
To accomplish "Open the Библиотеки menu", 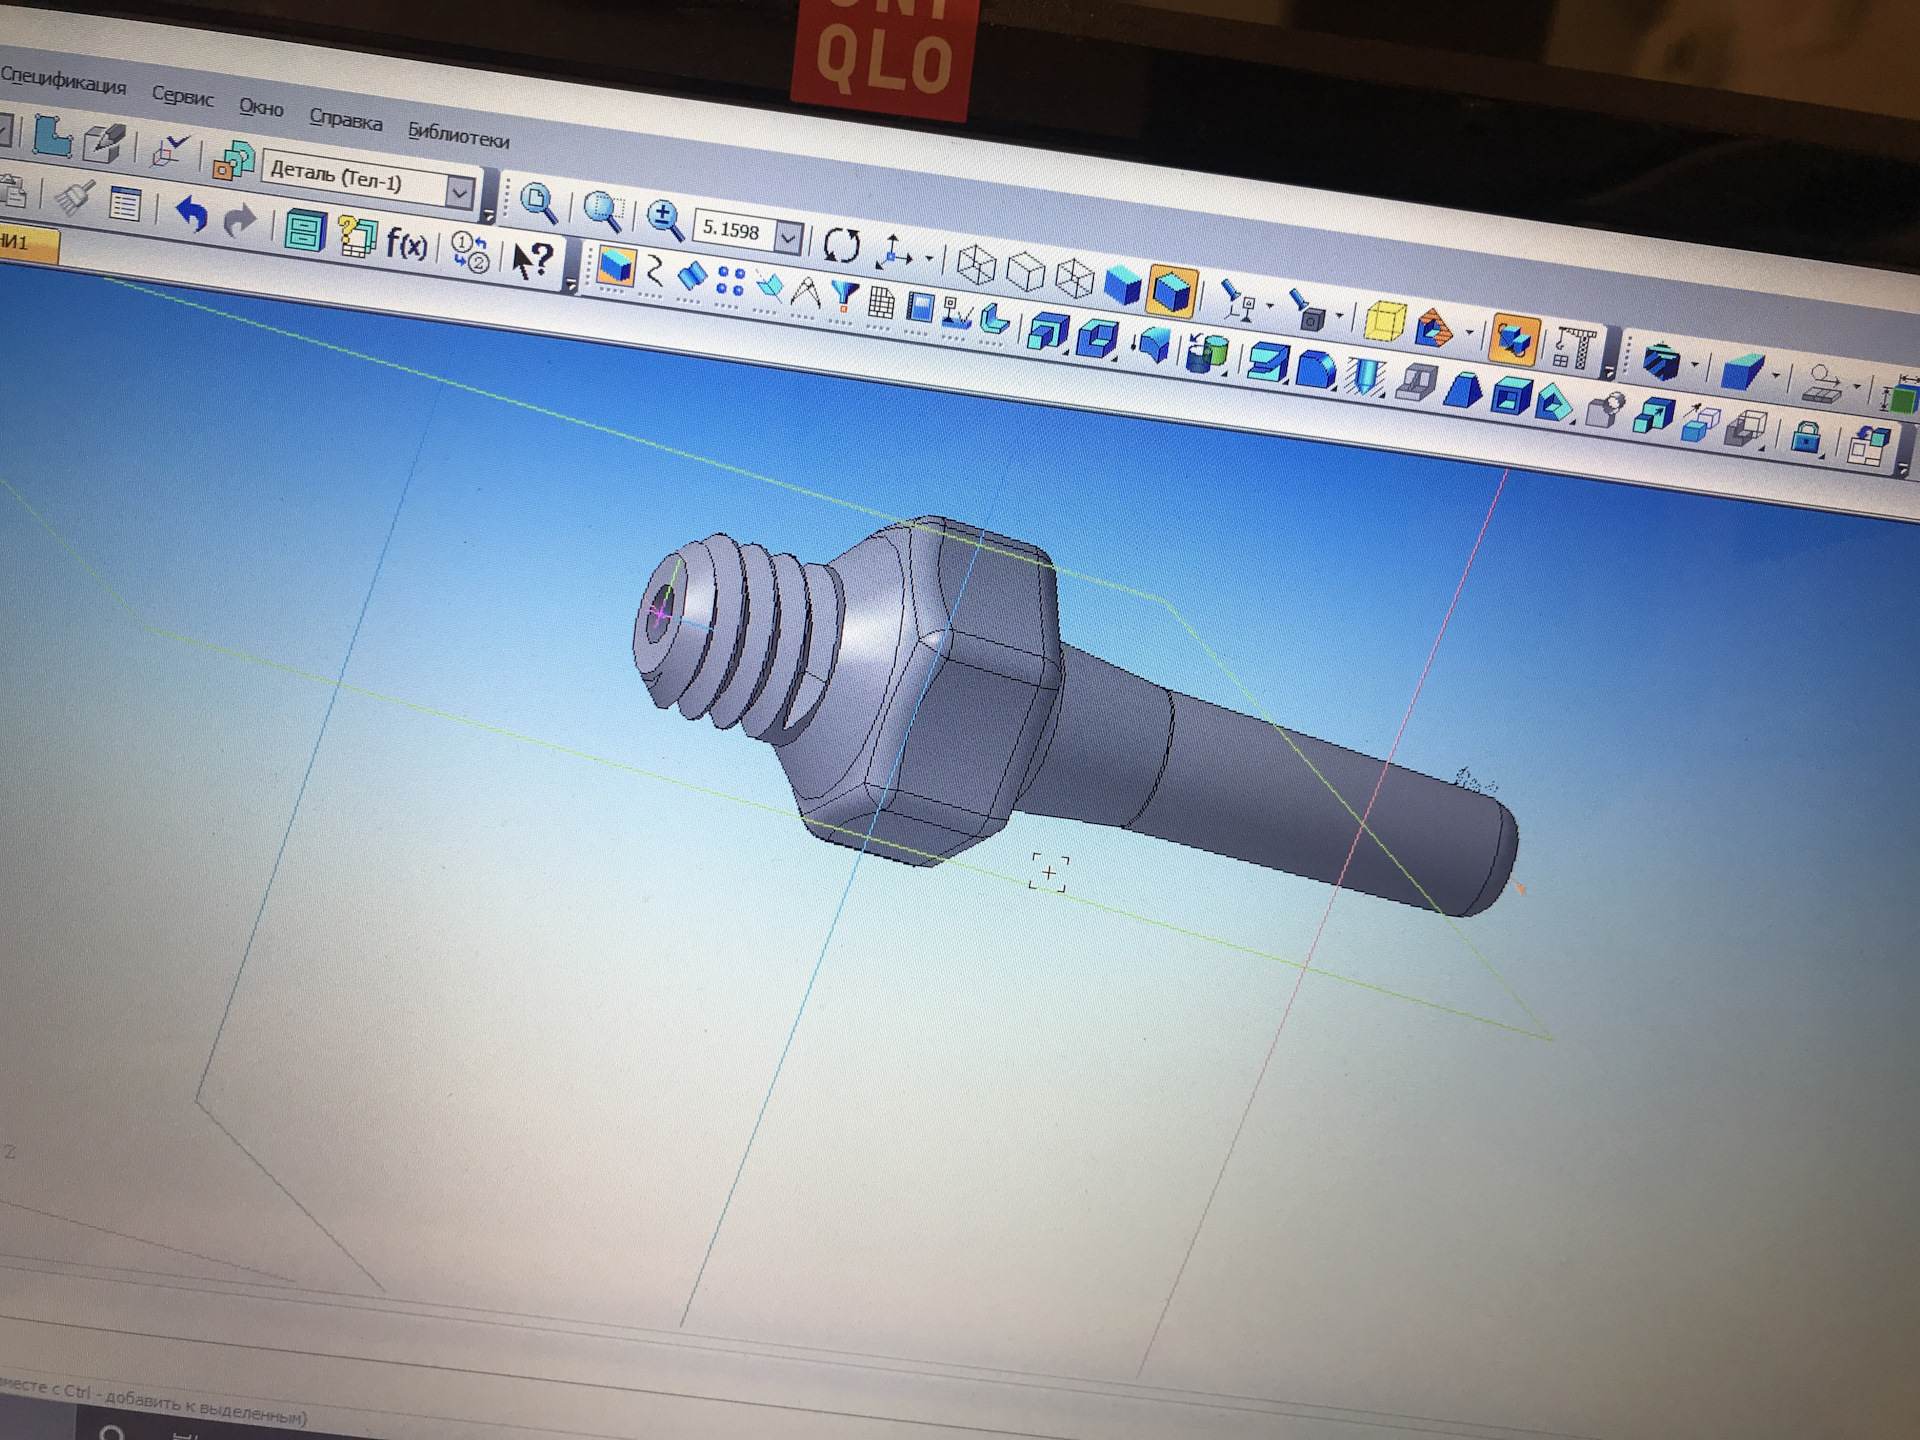I will (458, 135).
